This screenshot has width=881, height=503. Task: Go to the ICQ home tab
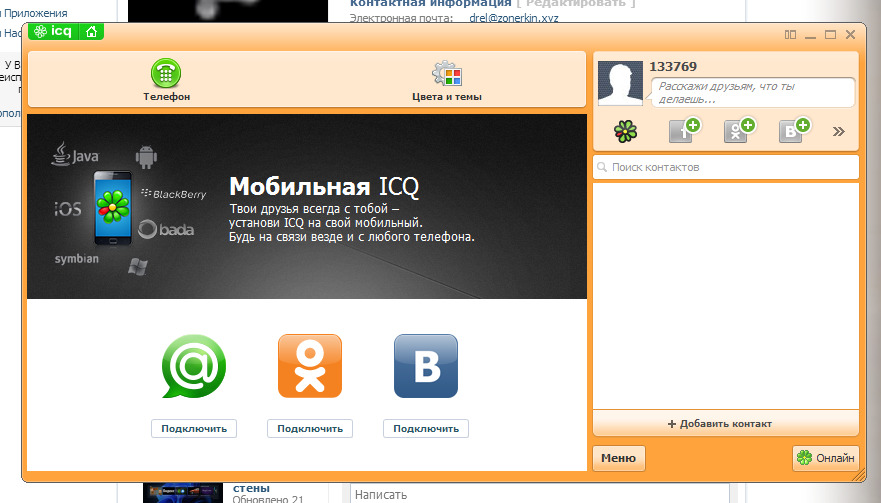click(x=92, y=31)
